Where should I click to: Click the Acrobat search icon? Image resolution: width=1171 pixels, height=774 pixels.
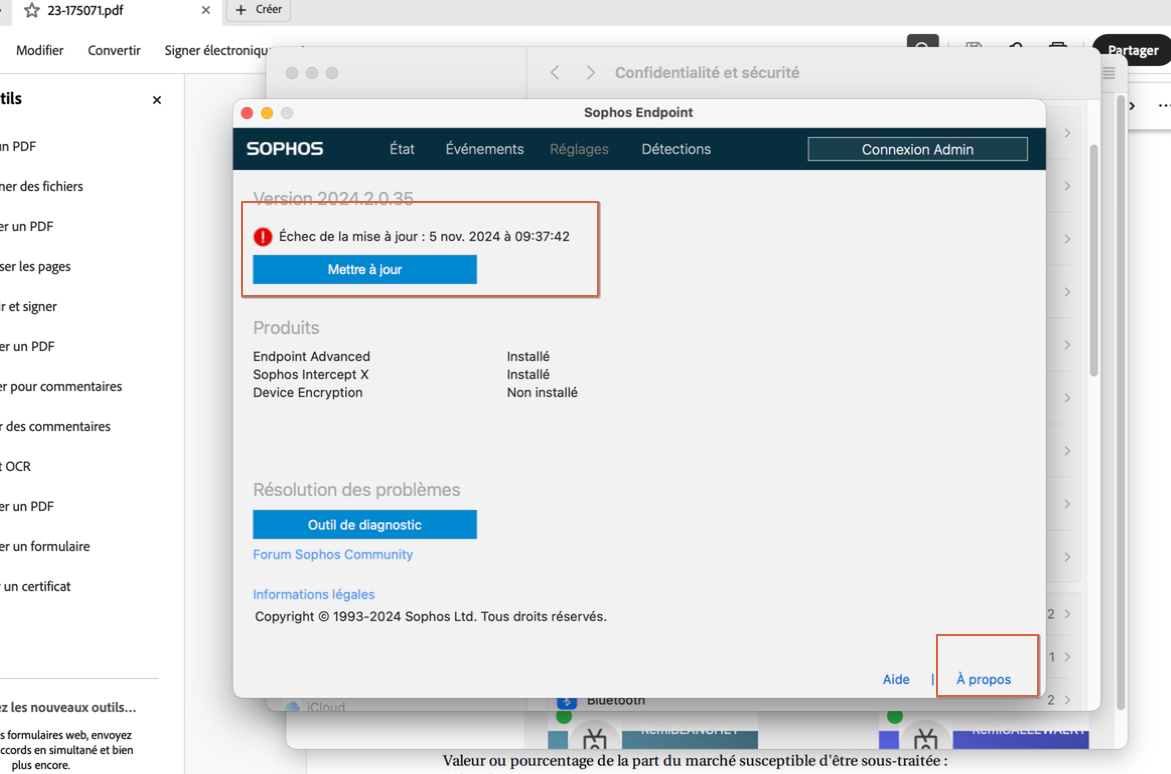coord(922,45)
